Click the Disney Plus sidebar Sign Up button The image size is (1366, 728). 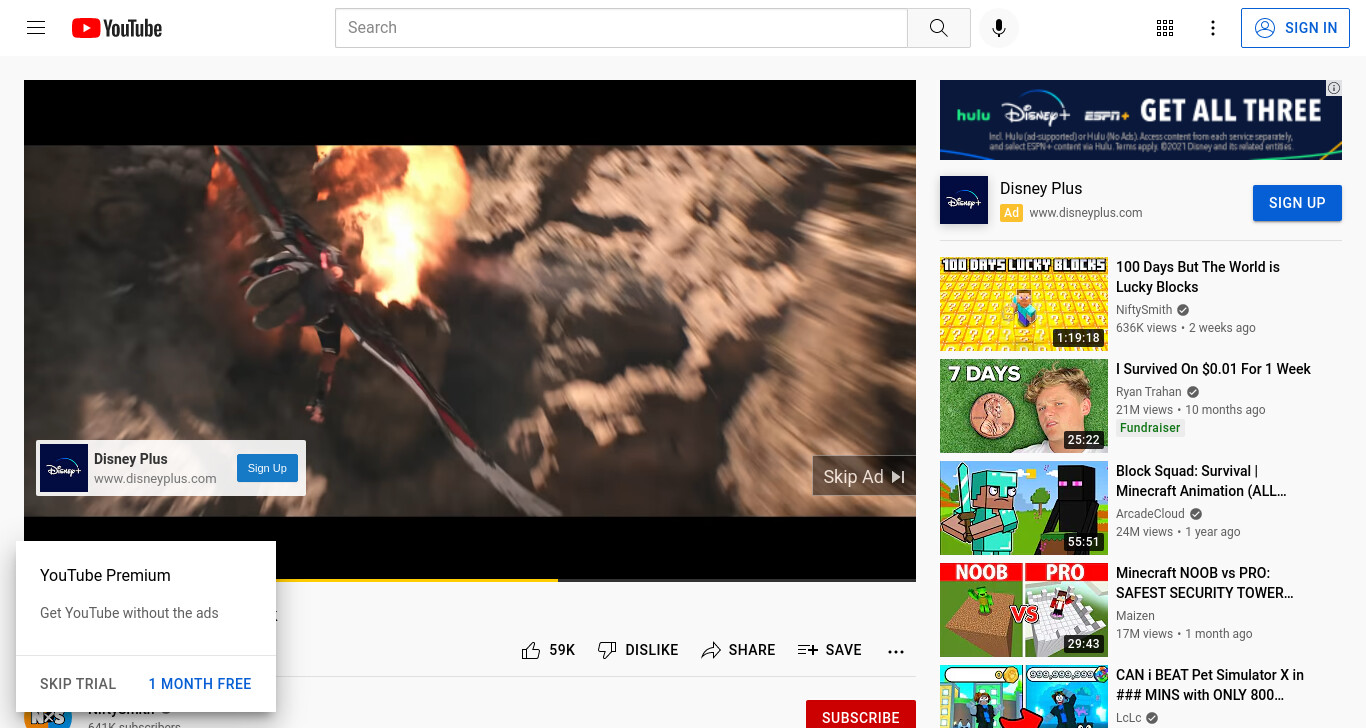pos(1297,203)
